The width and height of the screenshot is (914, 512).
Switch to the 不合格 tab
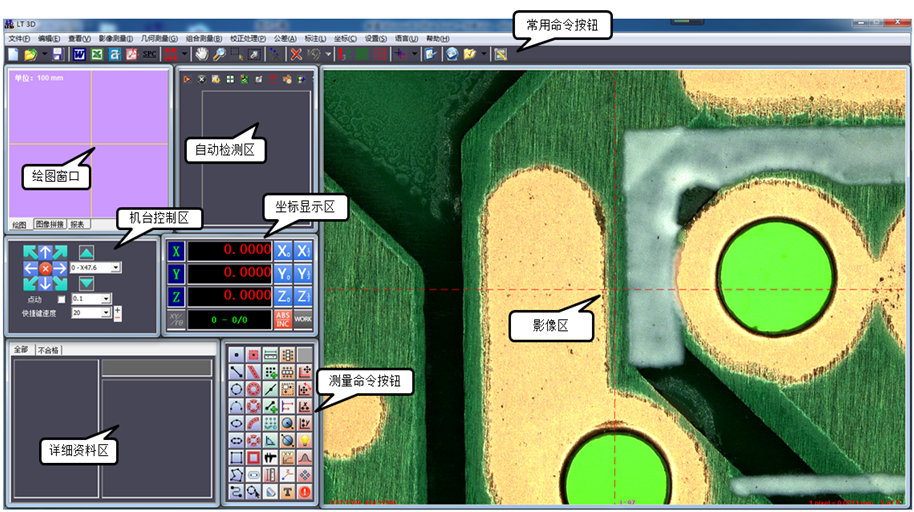pyautogui.click(x=48, y=350)
